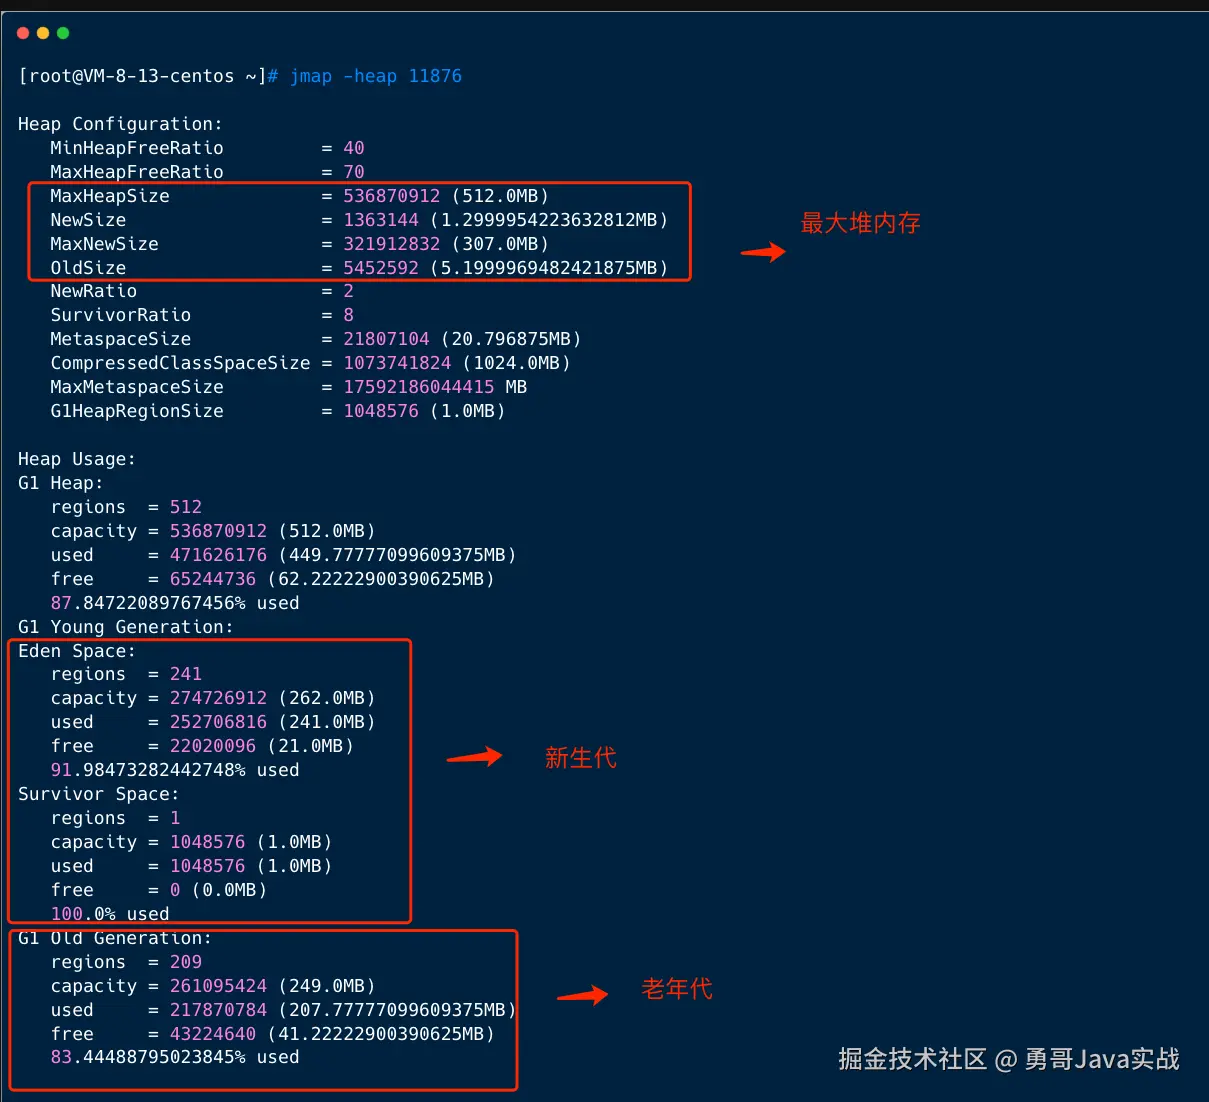Screen dimensions: 1209x1102
Task: Click the Heap Configuration heading
Action: click(x=120, y=124)
